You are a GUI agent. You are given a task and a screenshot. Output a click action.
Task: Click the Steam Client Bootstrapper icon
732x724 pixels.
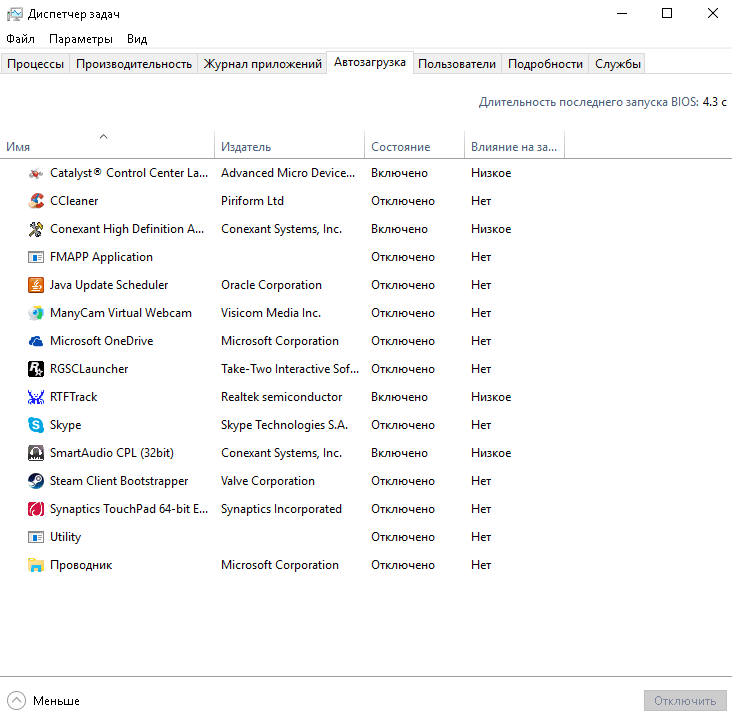(x=36, y=481)
